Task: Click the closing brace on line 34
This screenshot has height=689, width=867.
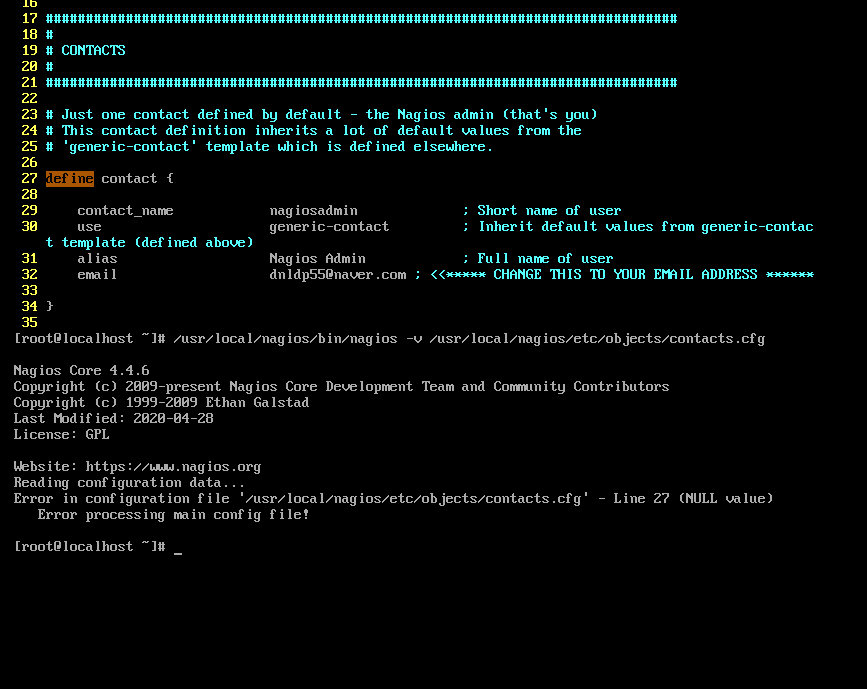Action: pyautogui.click(x=50, y=306)
